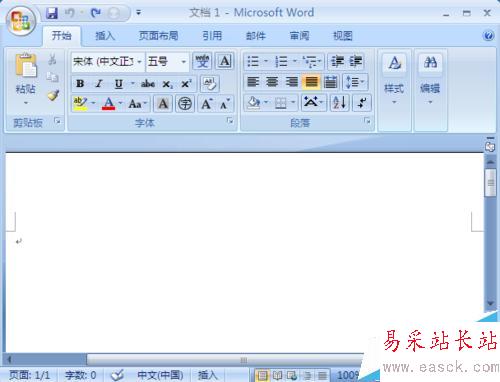Switch to the 插入 tab
The height and width of the screenshot is (382, 500).
tap(105, 36)
